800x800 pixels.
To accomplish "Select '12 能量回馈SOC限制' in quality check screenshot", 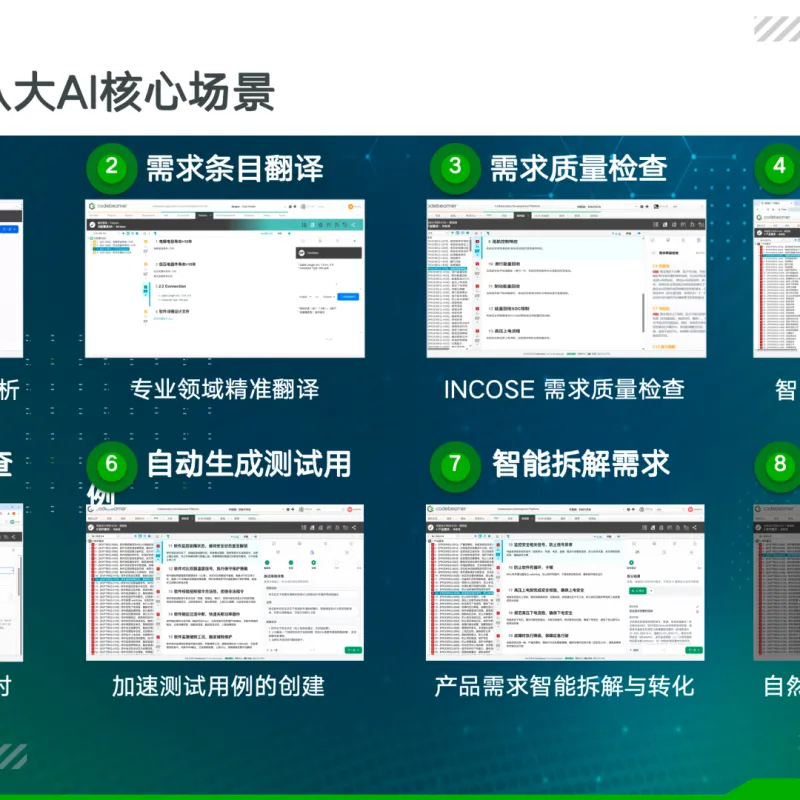I will click(x=508, y=309).
